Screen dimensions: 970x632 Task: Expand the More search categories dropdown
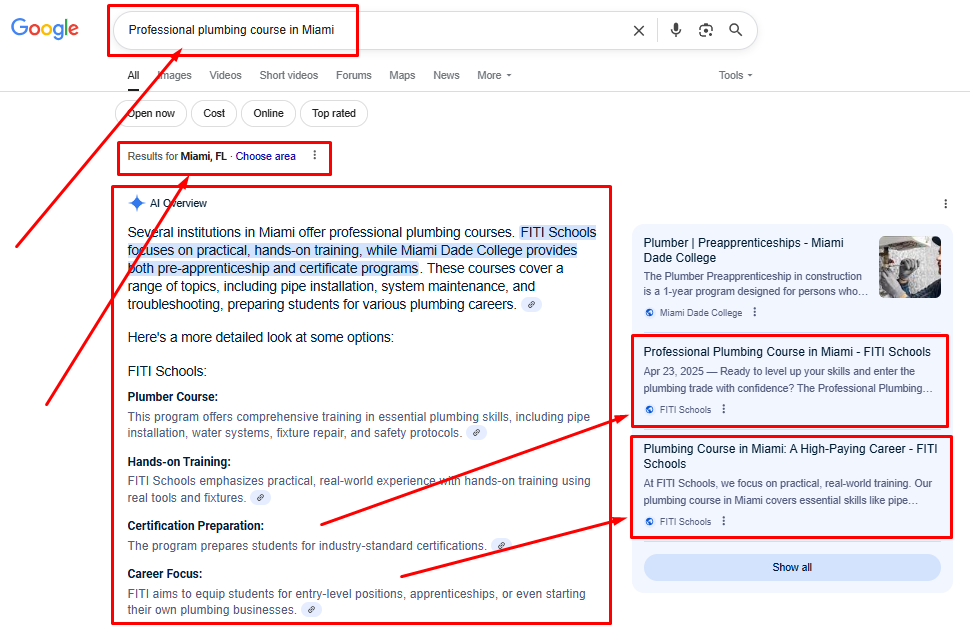[494, 75]
